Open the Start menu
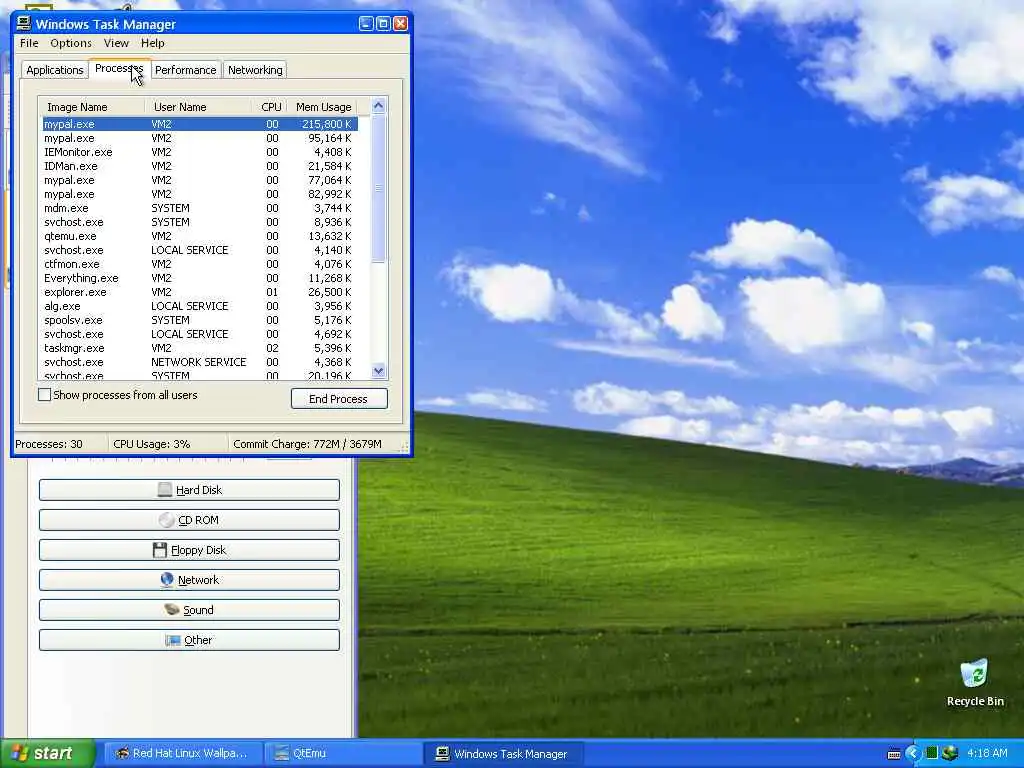Viewport: 1024px width, 768px height. [x=47, y=754]
